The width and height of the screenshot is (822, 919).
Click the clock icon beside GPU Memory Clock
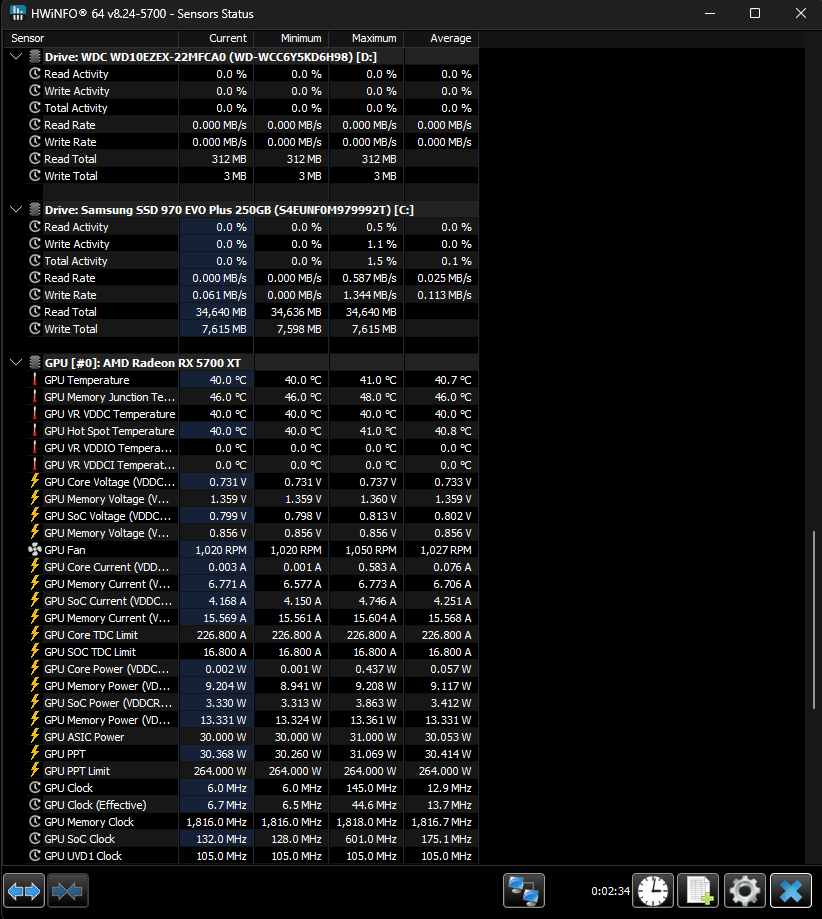coord(35,822)
